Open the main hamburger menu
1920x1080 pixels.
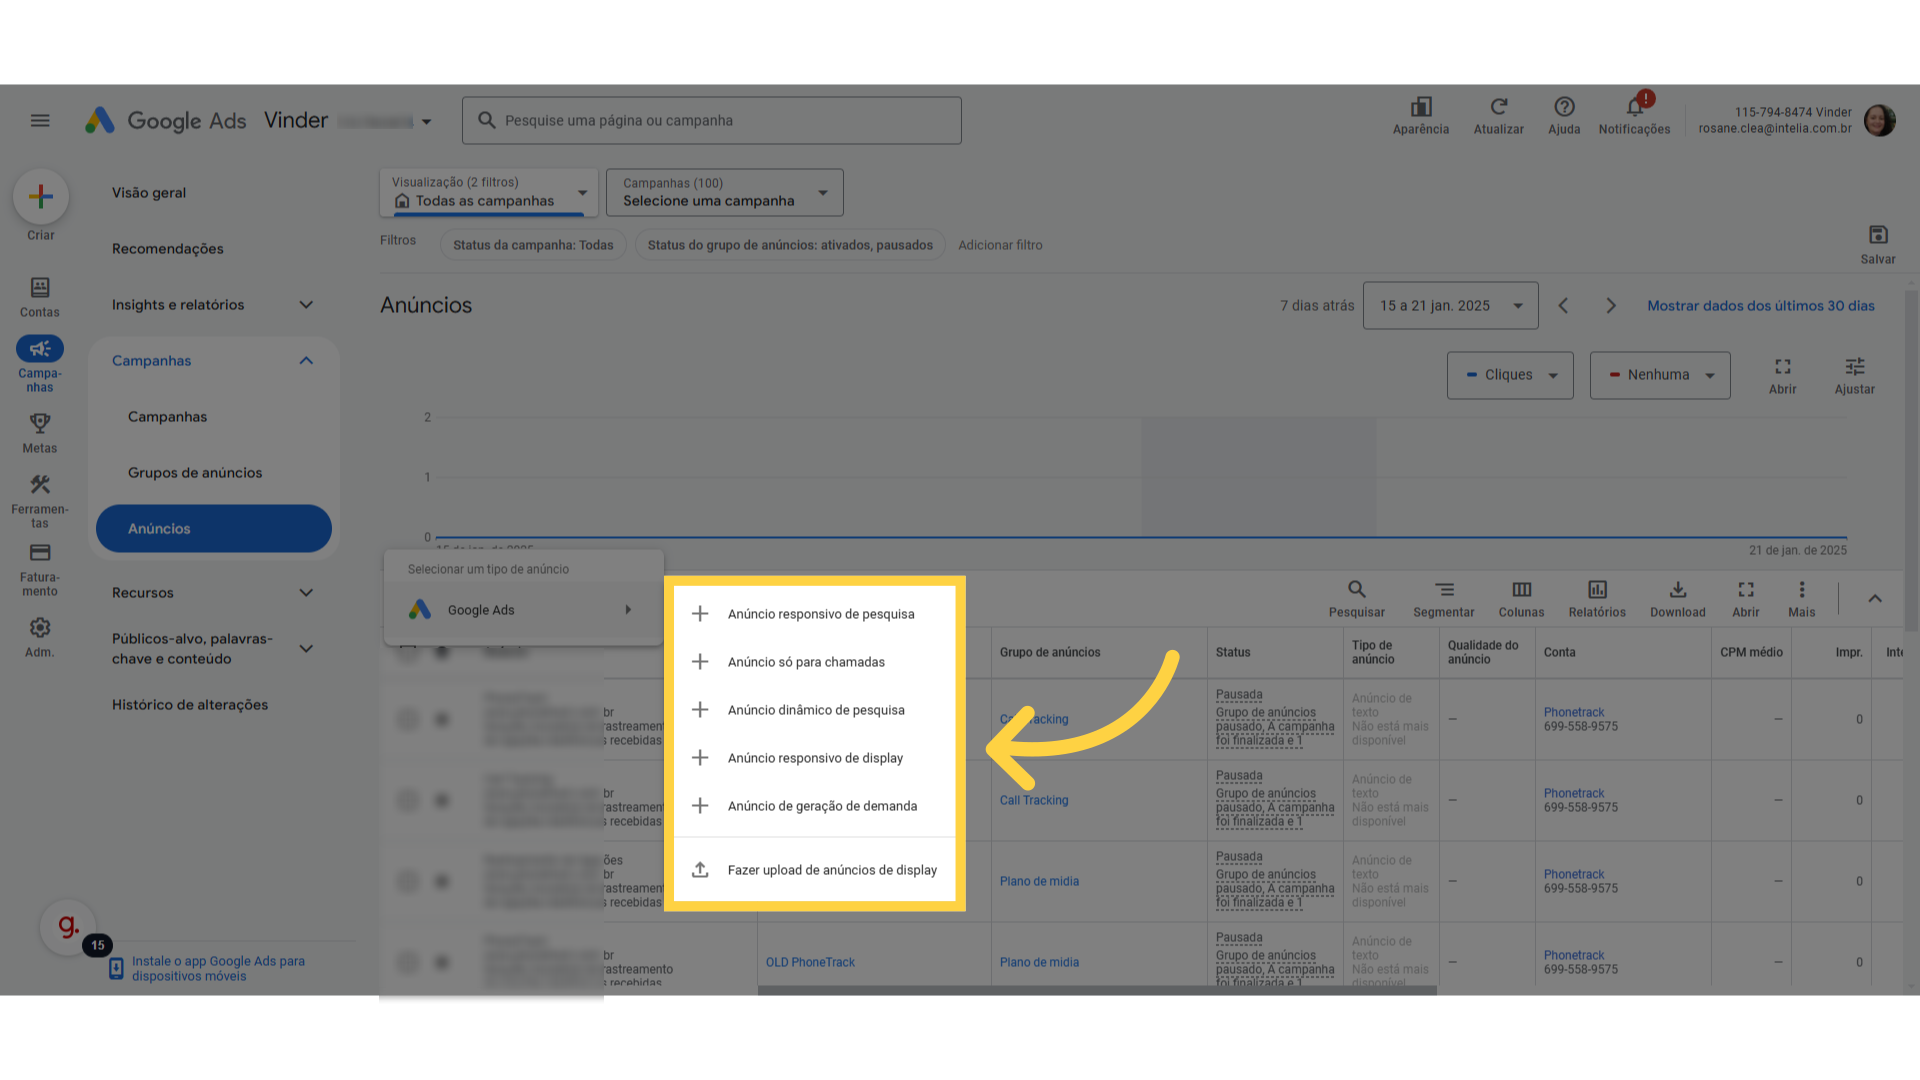(40, 121)
